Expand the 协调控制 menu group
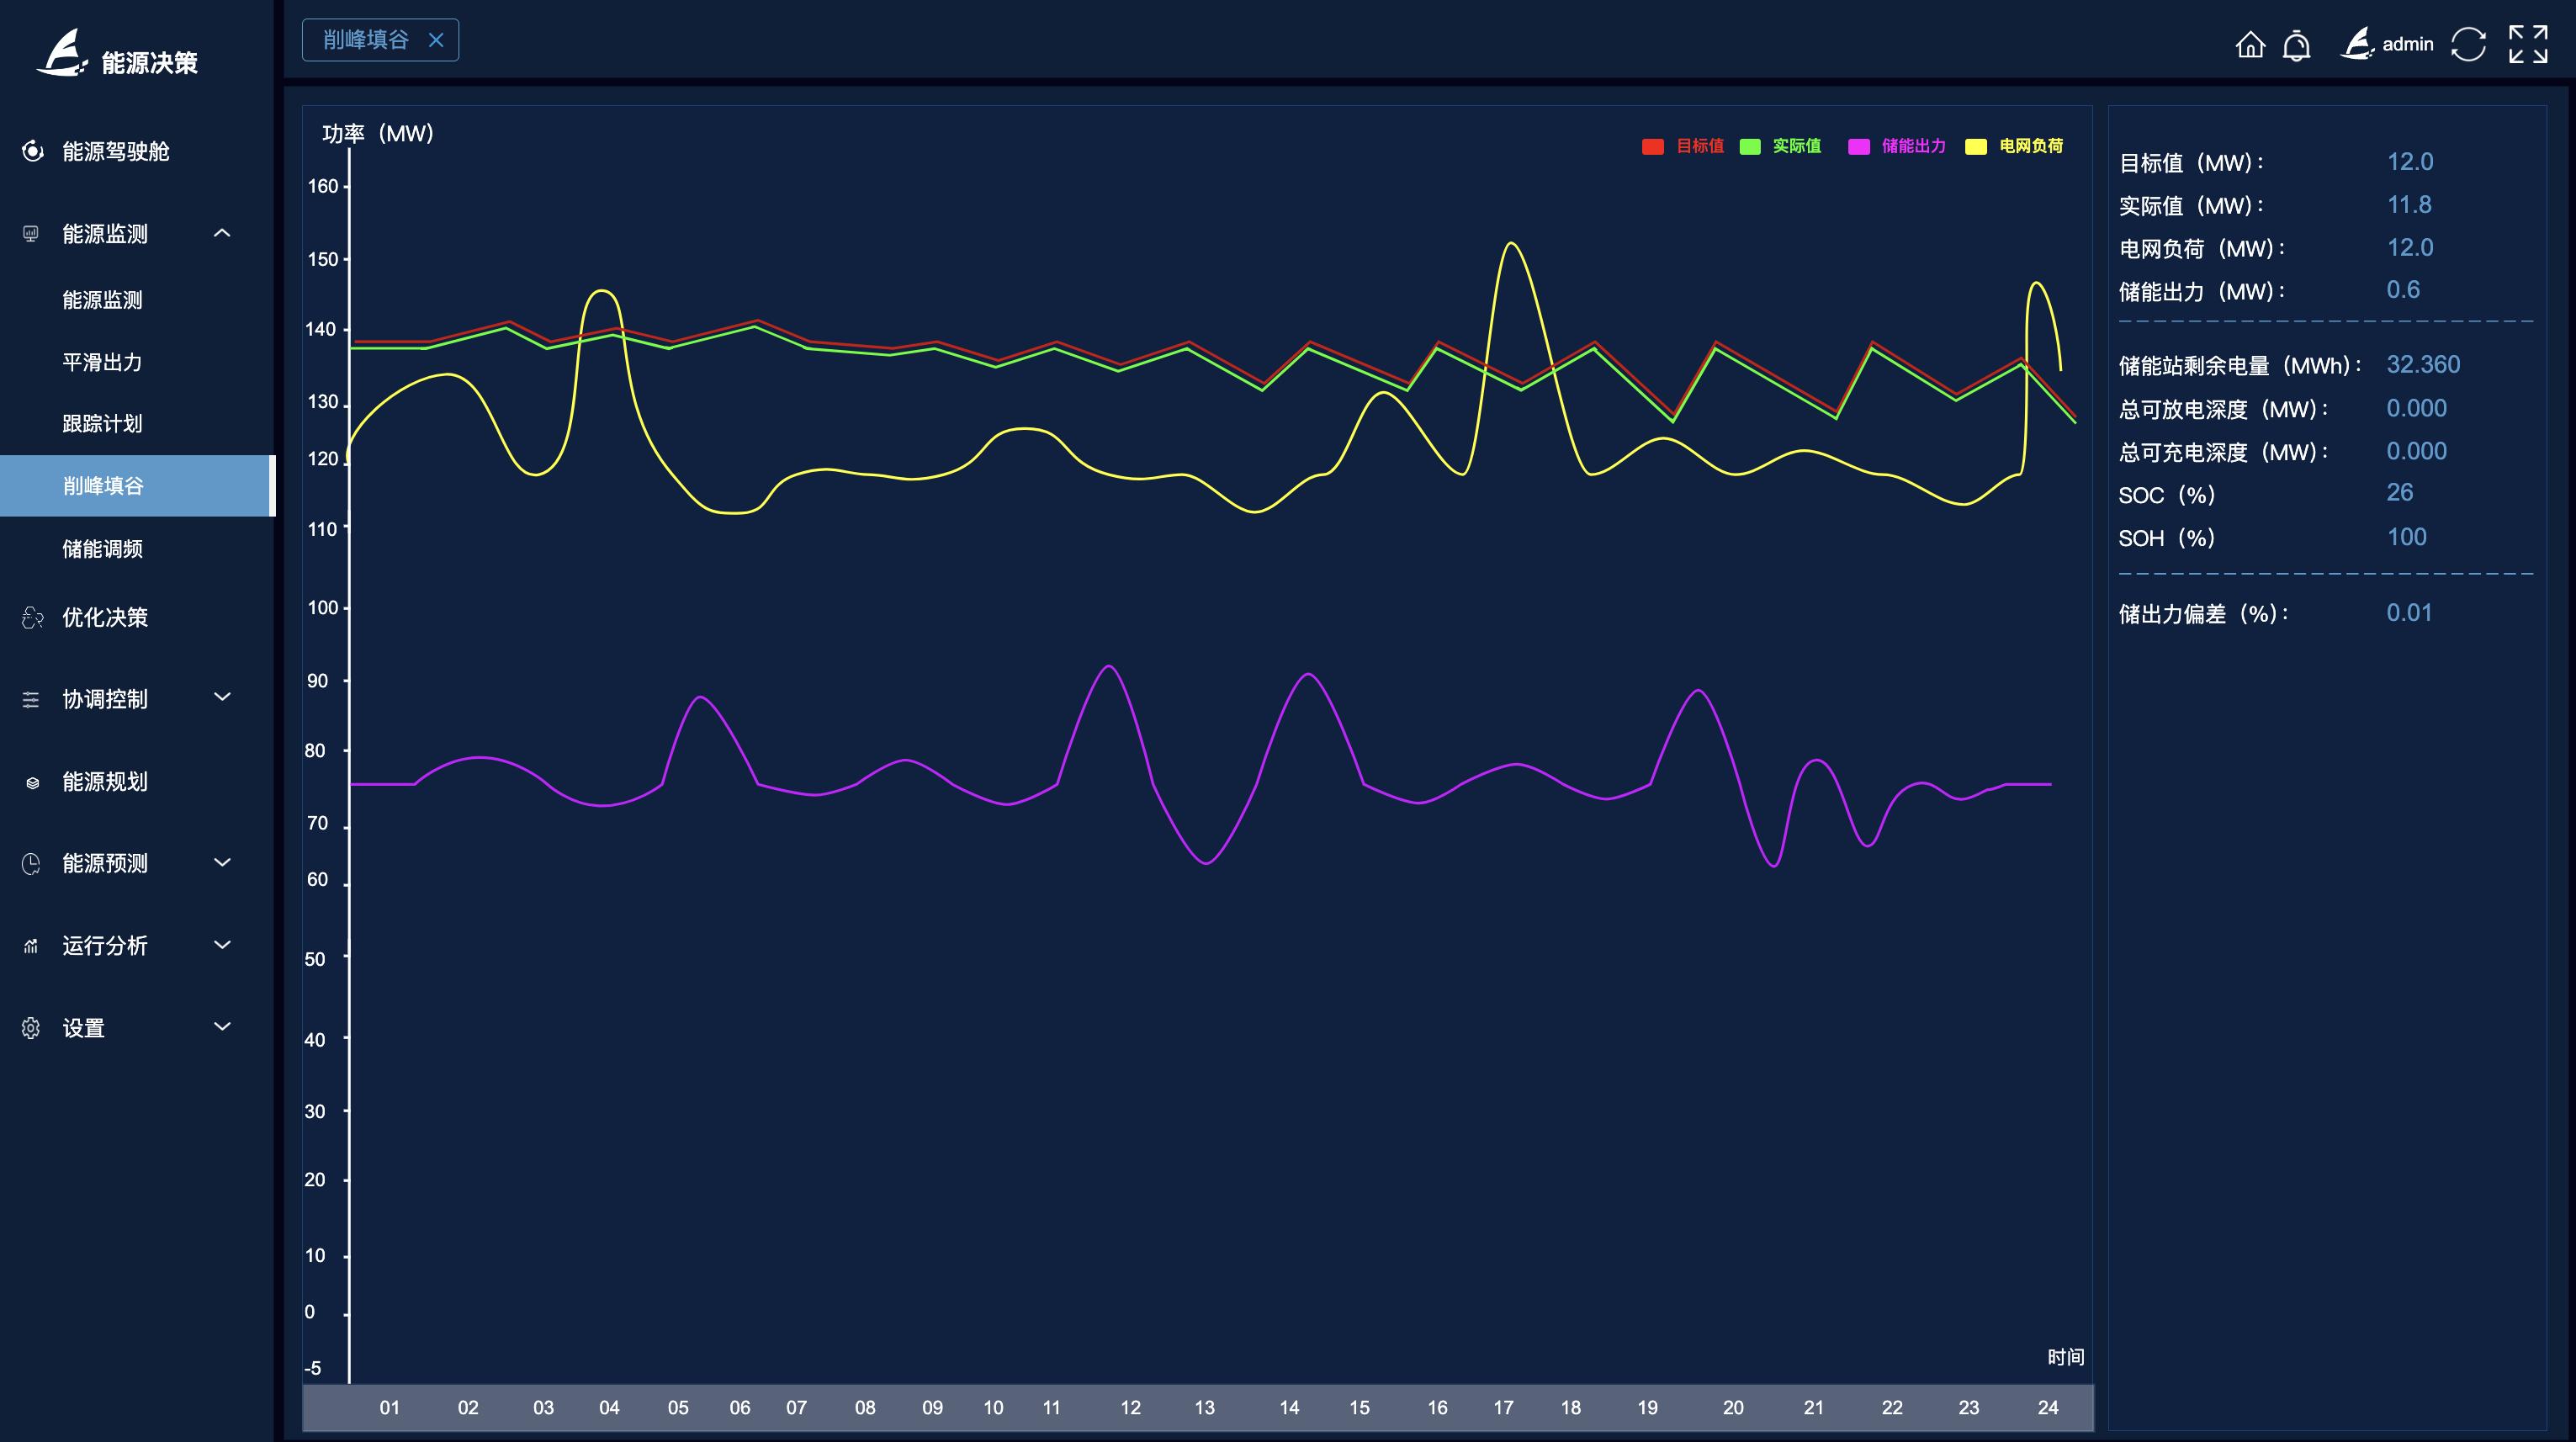2576x1442 pixels. (x=222, y=697)
